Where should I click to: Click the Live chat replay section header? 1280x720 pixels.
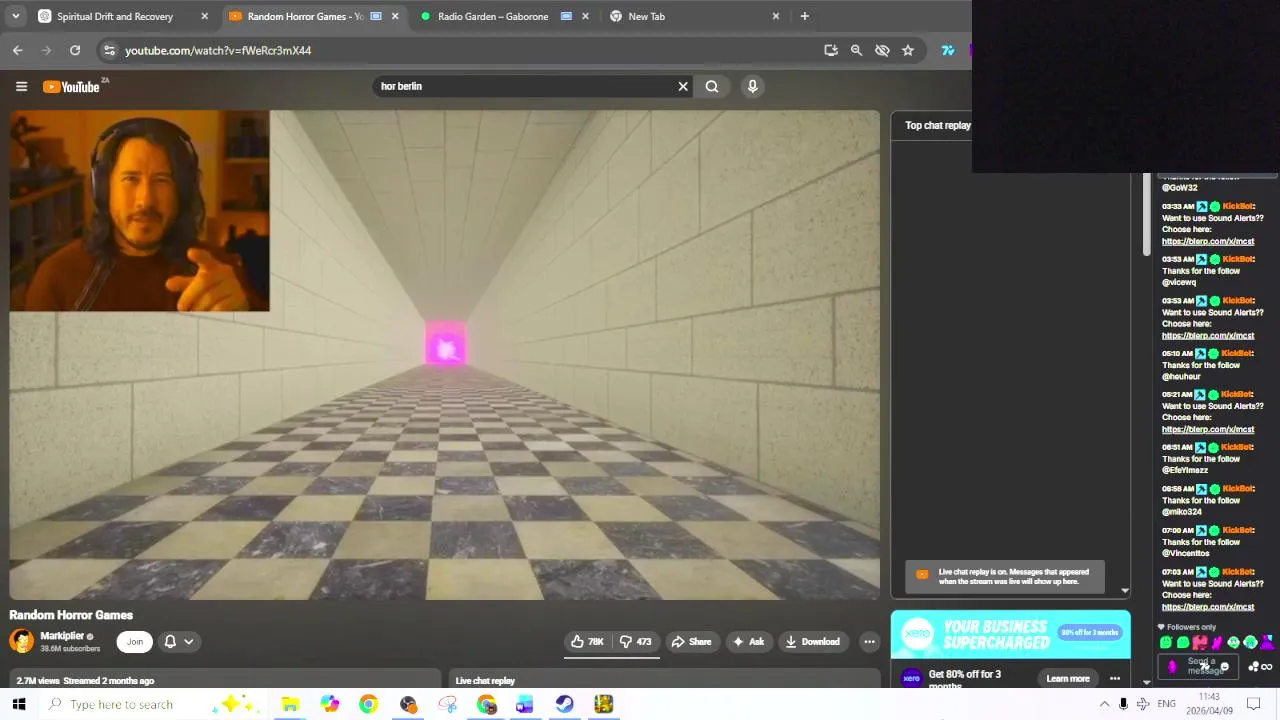click(x=485, y=681)
